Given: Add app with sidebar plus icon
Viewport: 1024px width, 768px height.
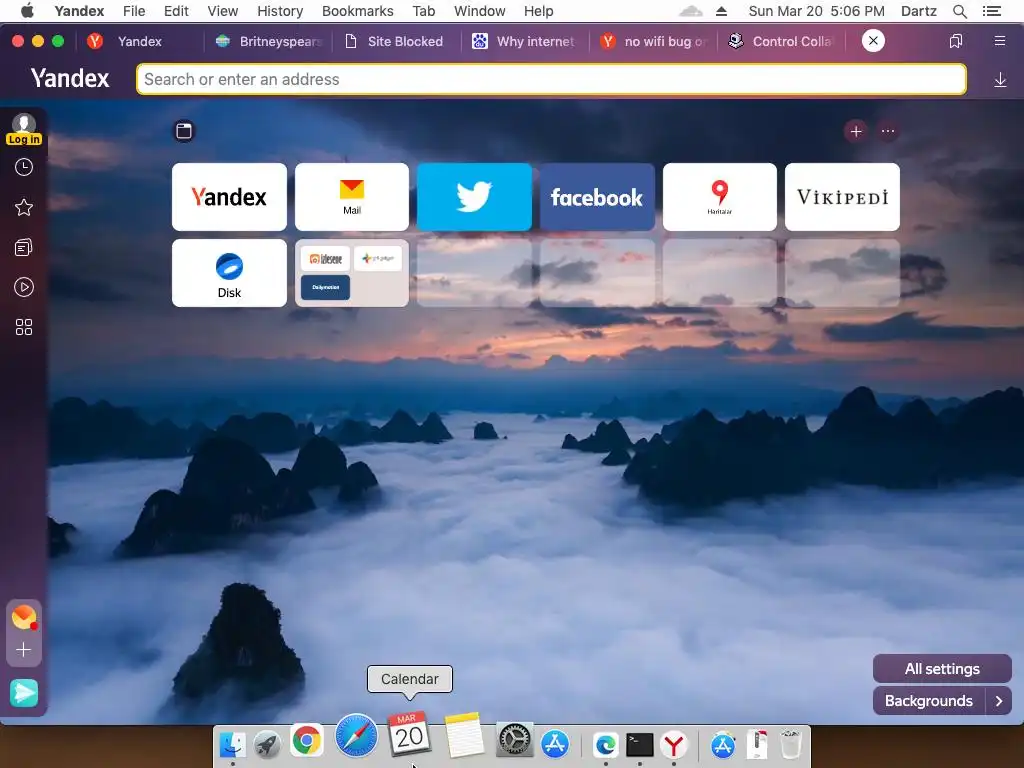Looking at the screenshot, I should [x=24, y=650].
